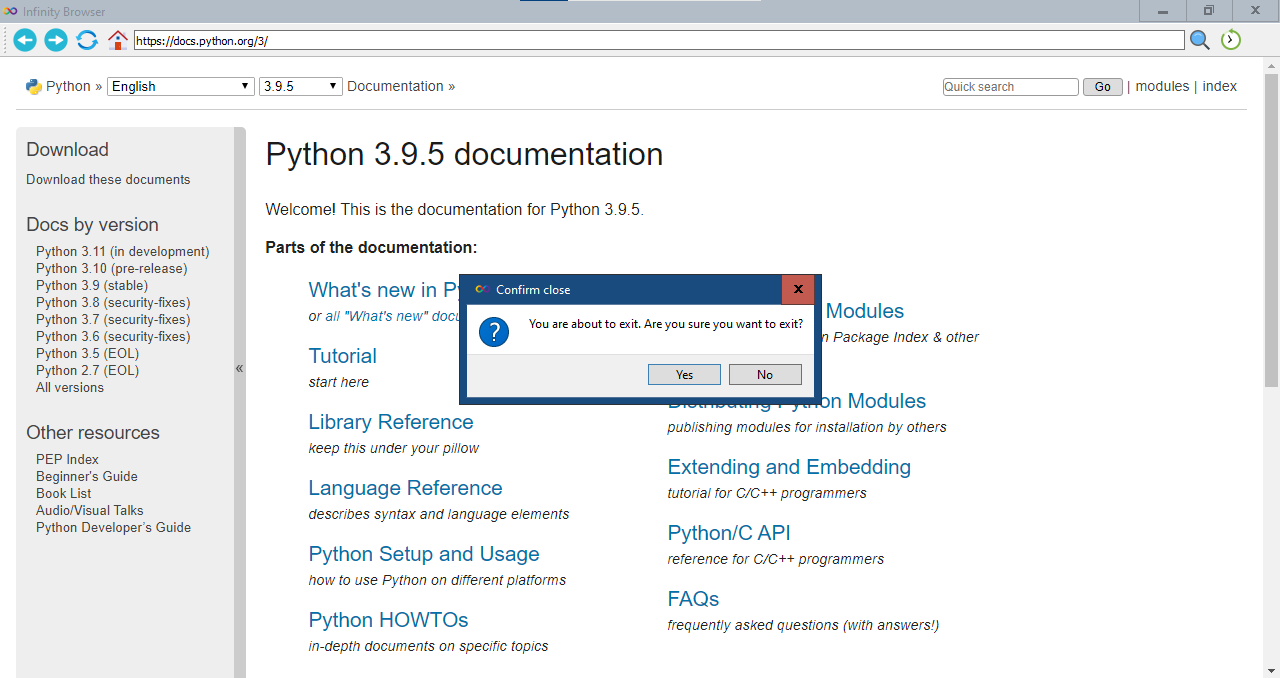Click the green circular icon beside search
1280x678 pixels.
1231,40
